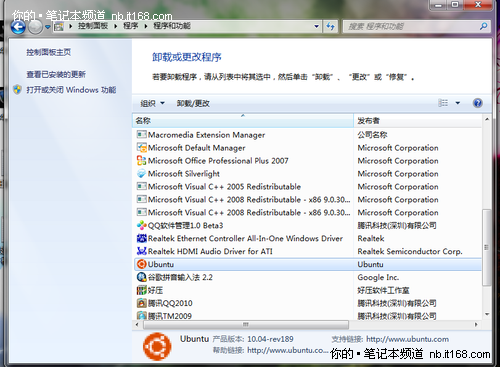The width and height of the screenshot is (500, 367).
Task: Click the magnifier search icon
Action: (x=484, y=26)
